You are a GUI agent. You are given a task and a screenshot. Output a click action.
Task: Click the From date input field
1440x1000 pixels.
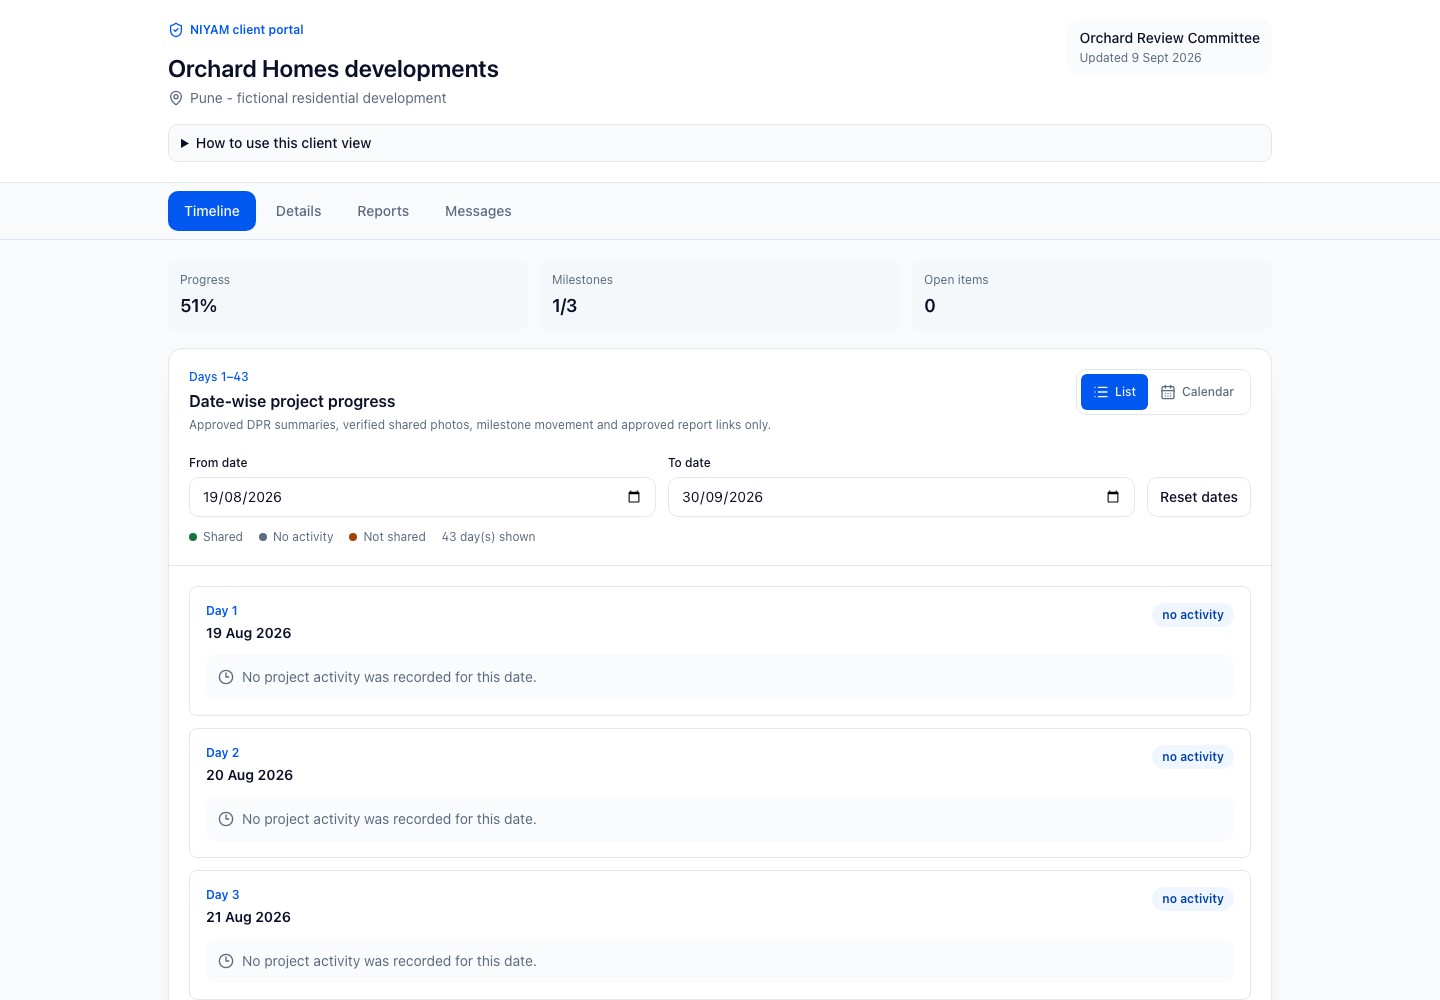tap(422, 497)
